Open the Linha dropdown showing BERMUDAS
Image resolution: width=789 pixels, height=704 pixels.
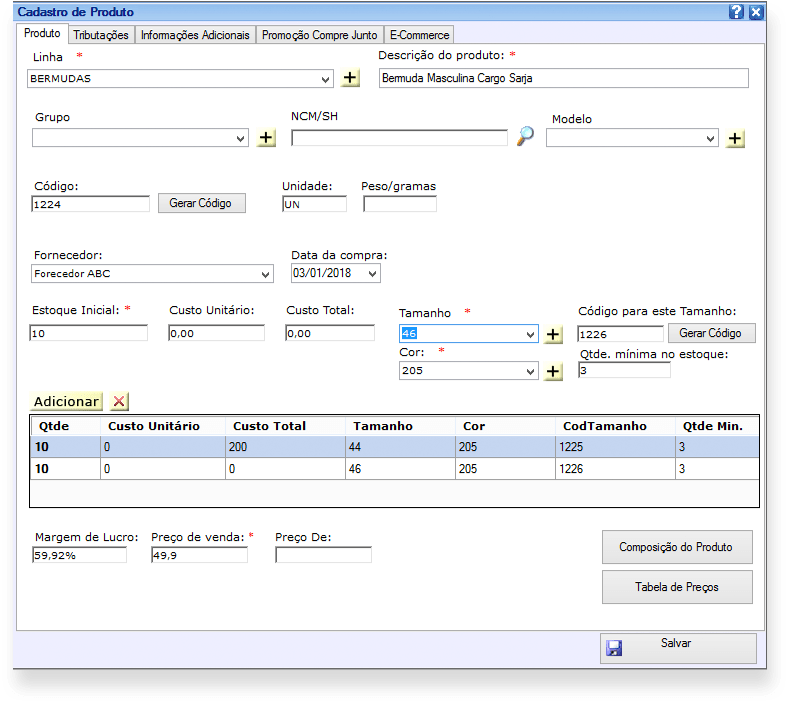point(180,79)
